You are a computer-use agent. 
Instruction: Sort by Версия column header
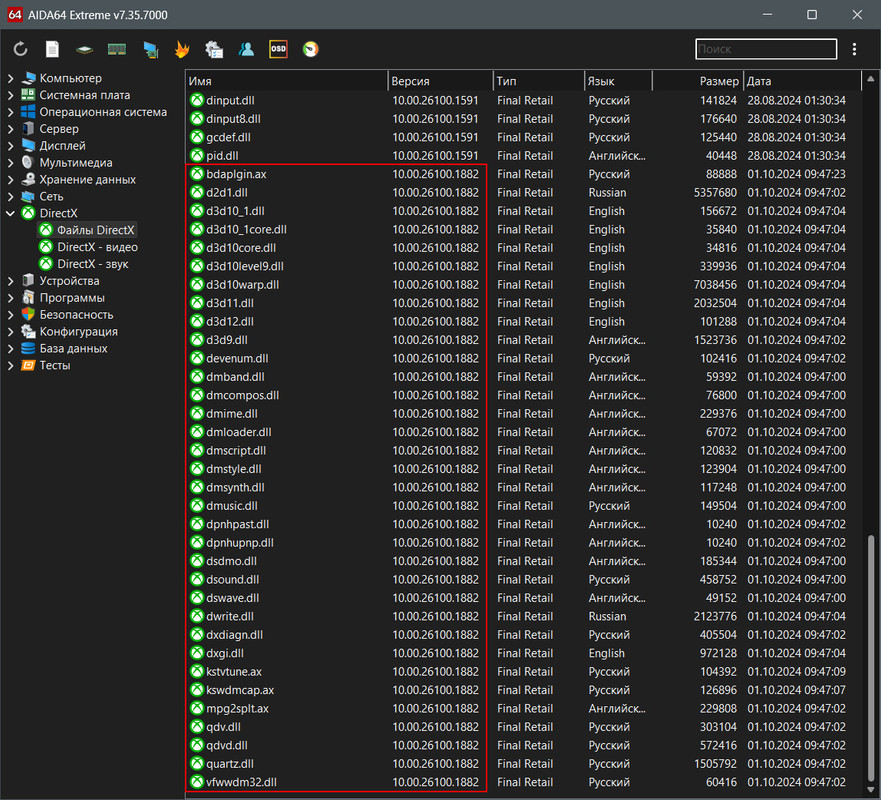coord(440,81)
